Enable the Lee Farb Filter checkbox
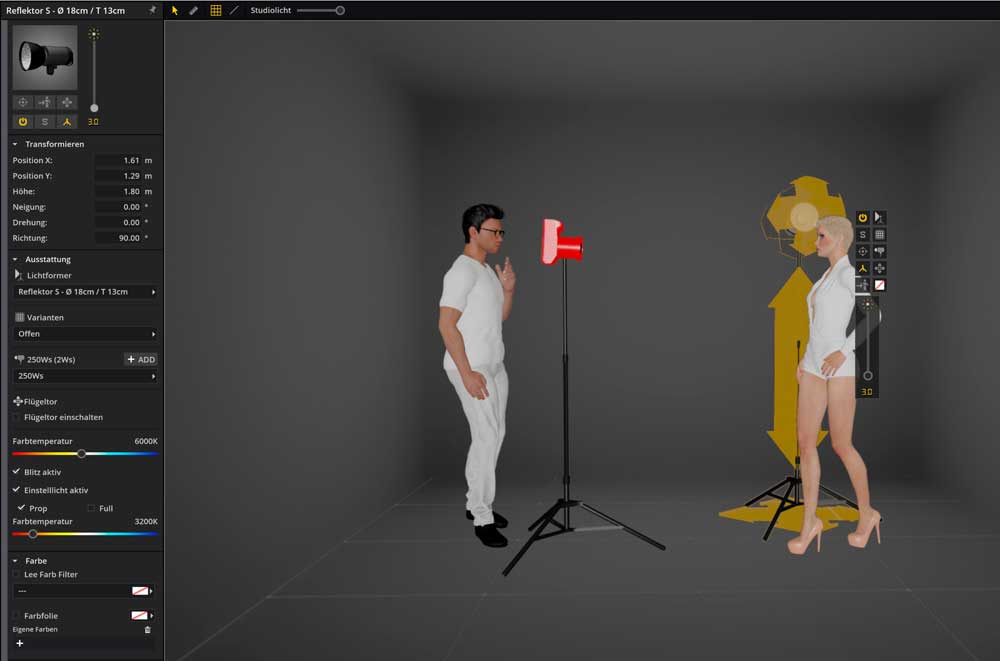 pyautogui.click(x=16, y=574)
